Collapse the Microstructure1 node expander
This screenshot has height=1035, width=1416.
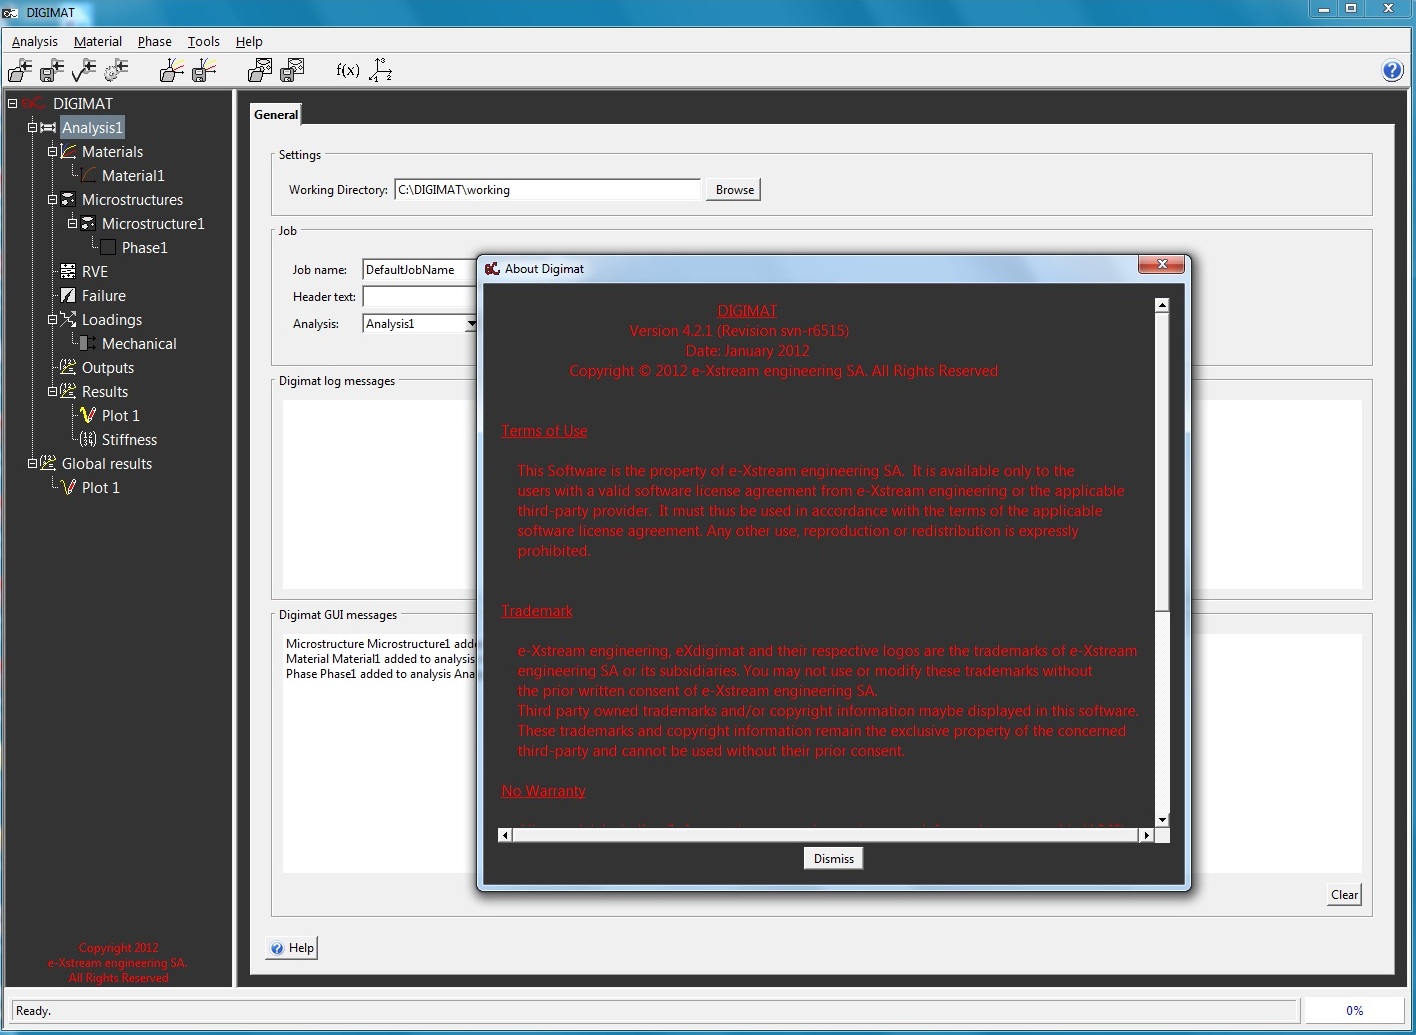click(x=72, y=223)
